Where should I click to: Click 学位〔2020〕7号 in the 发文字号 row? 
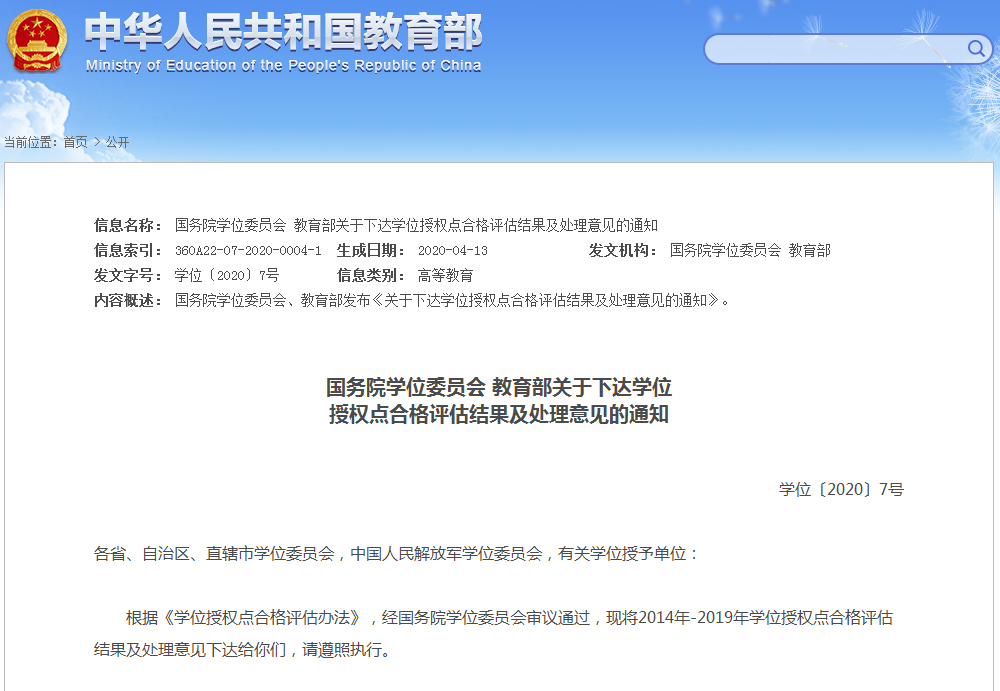226,276
